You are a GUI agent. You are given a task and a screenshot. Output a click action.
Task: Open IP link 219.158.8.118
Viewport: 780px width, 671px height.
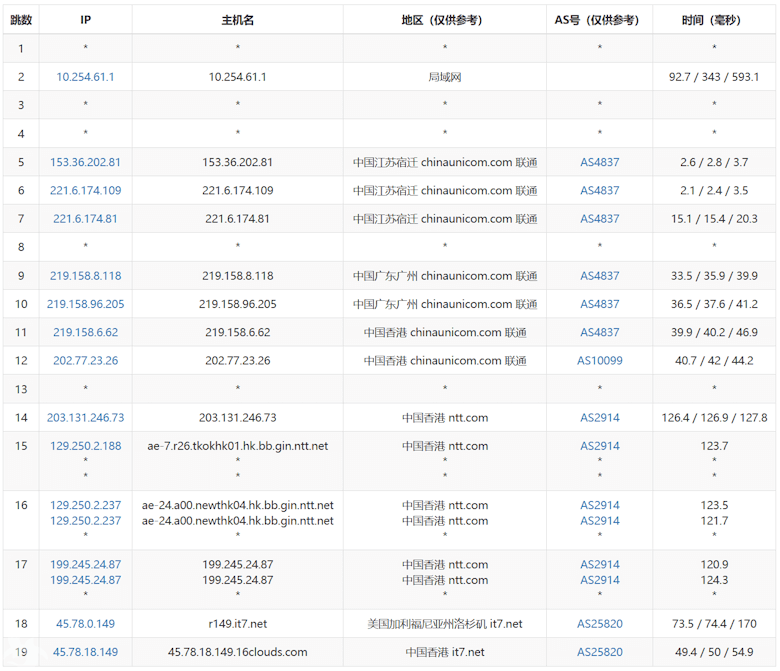click(x=85, y=276)
